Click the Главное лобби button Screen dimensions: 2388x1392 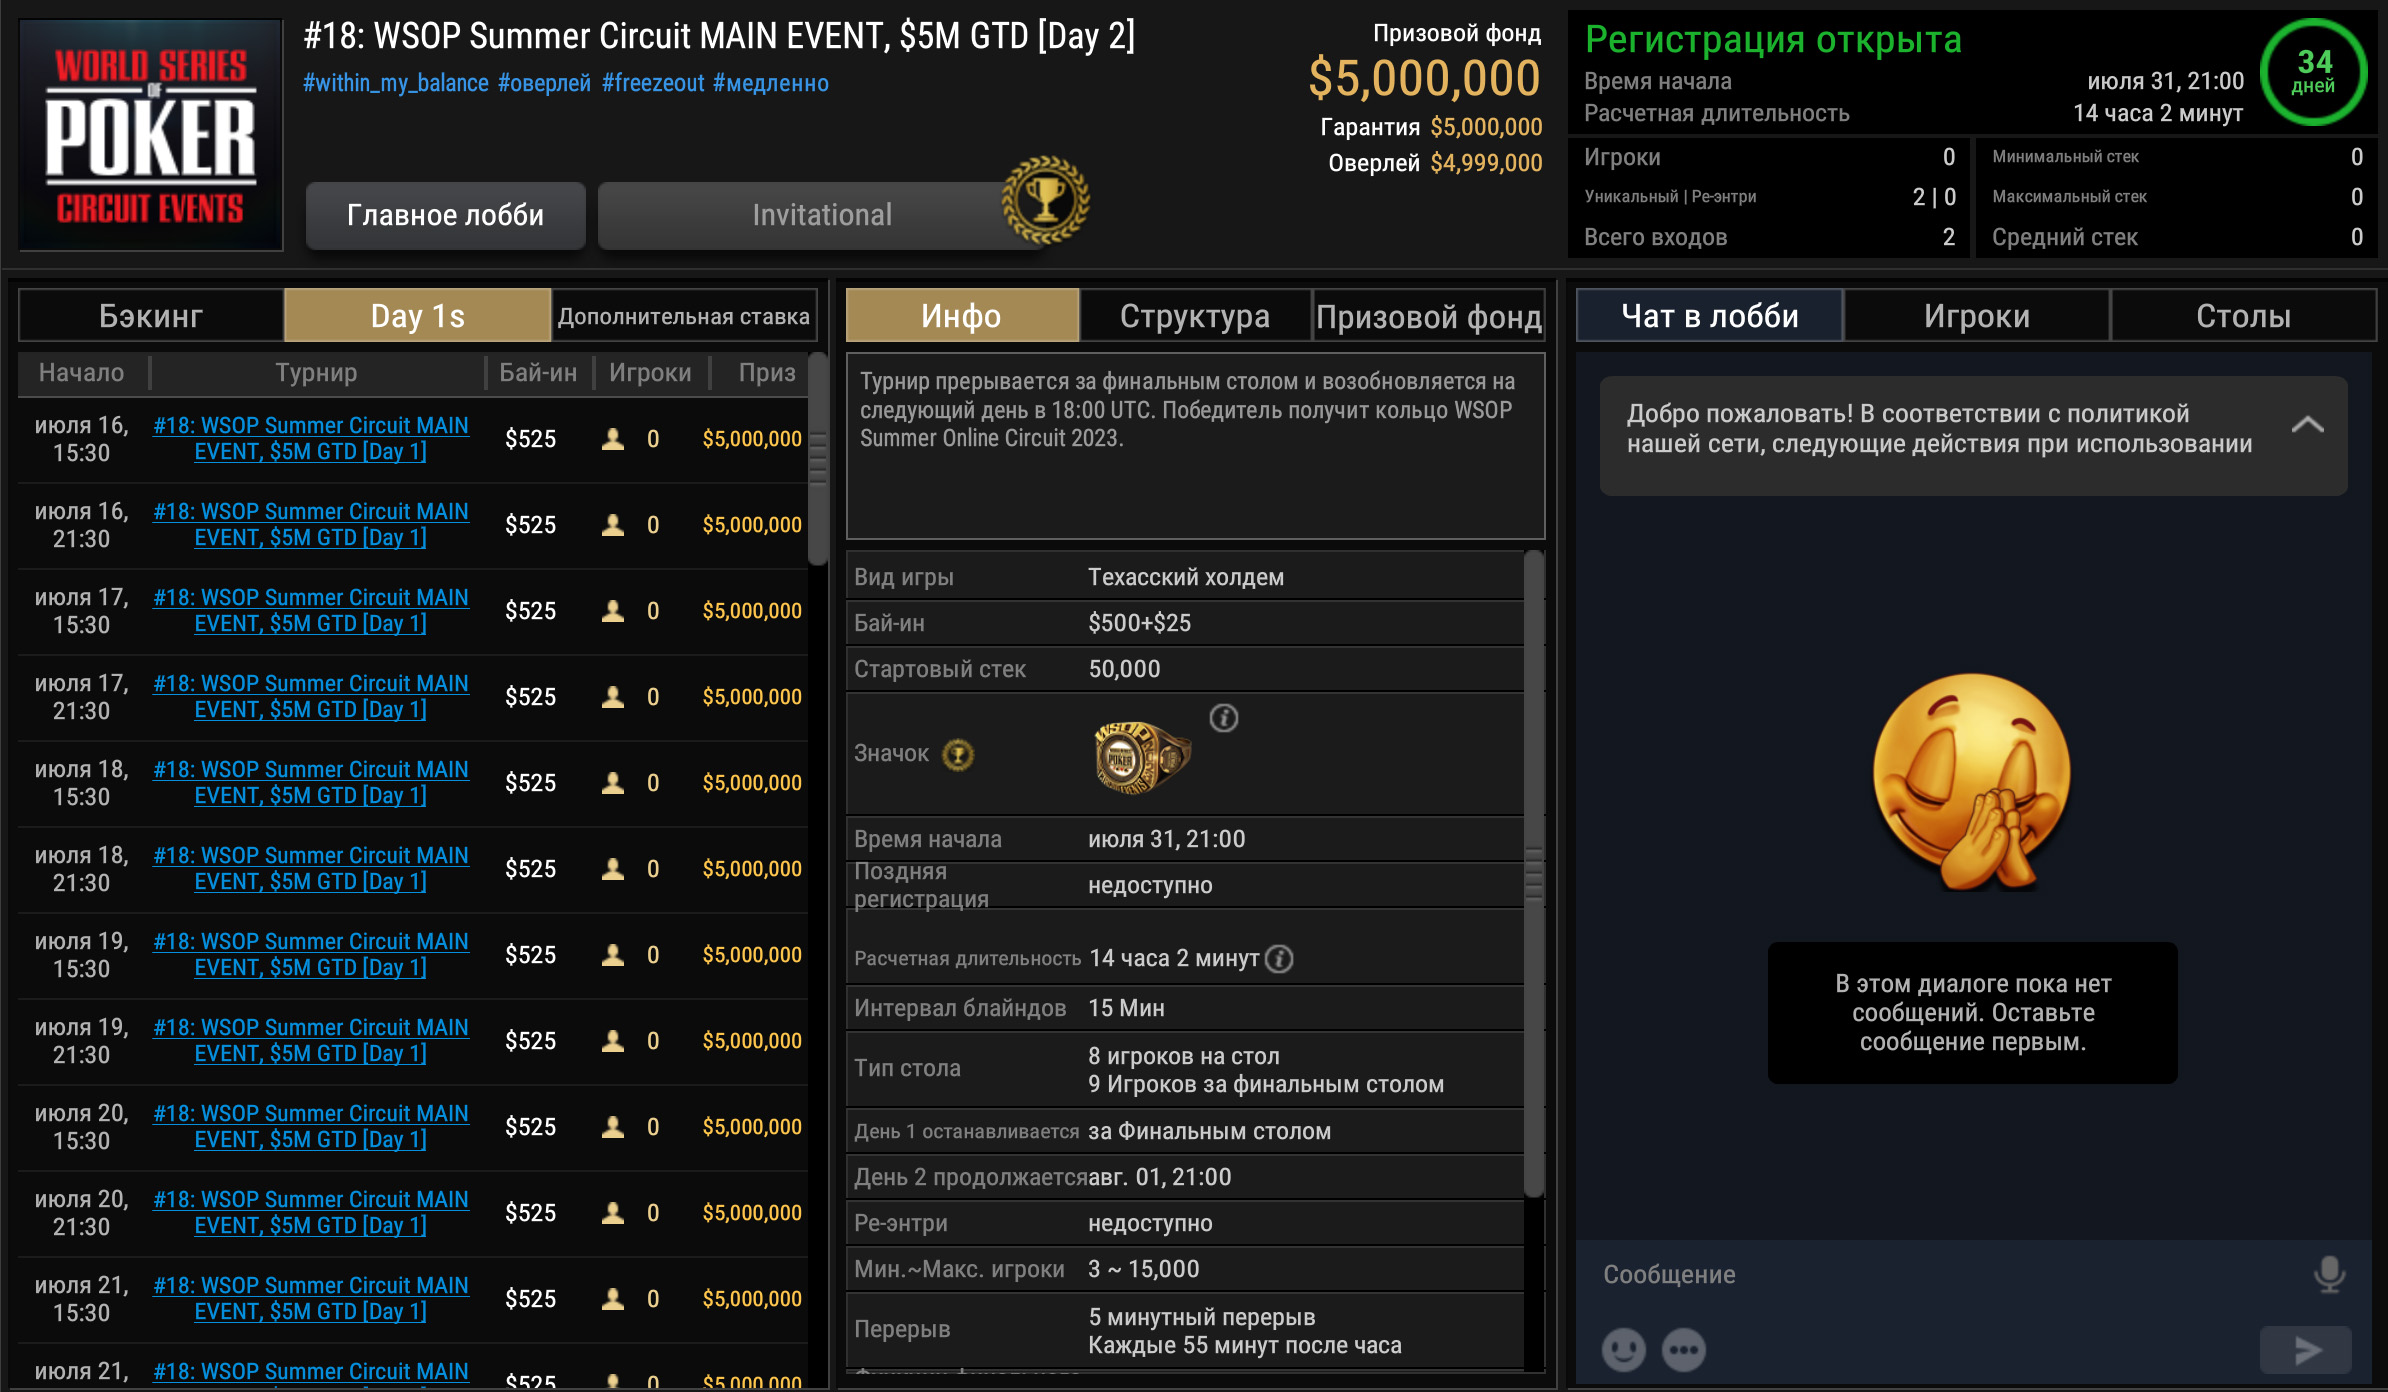coord(446,214)
